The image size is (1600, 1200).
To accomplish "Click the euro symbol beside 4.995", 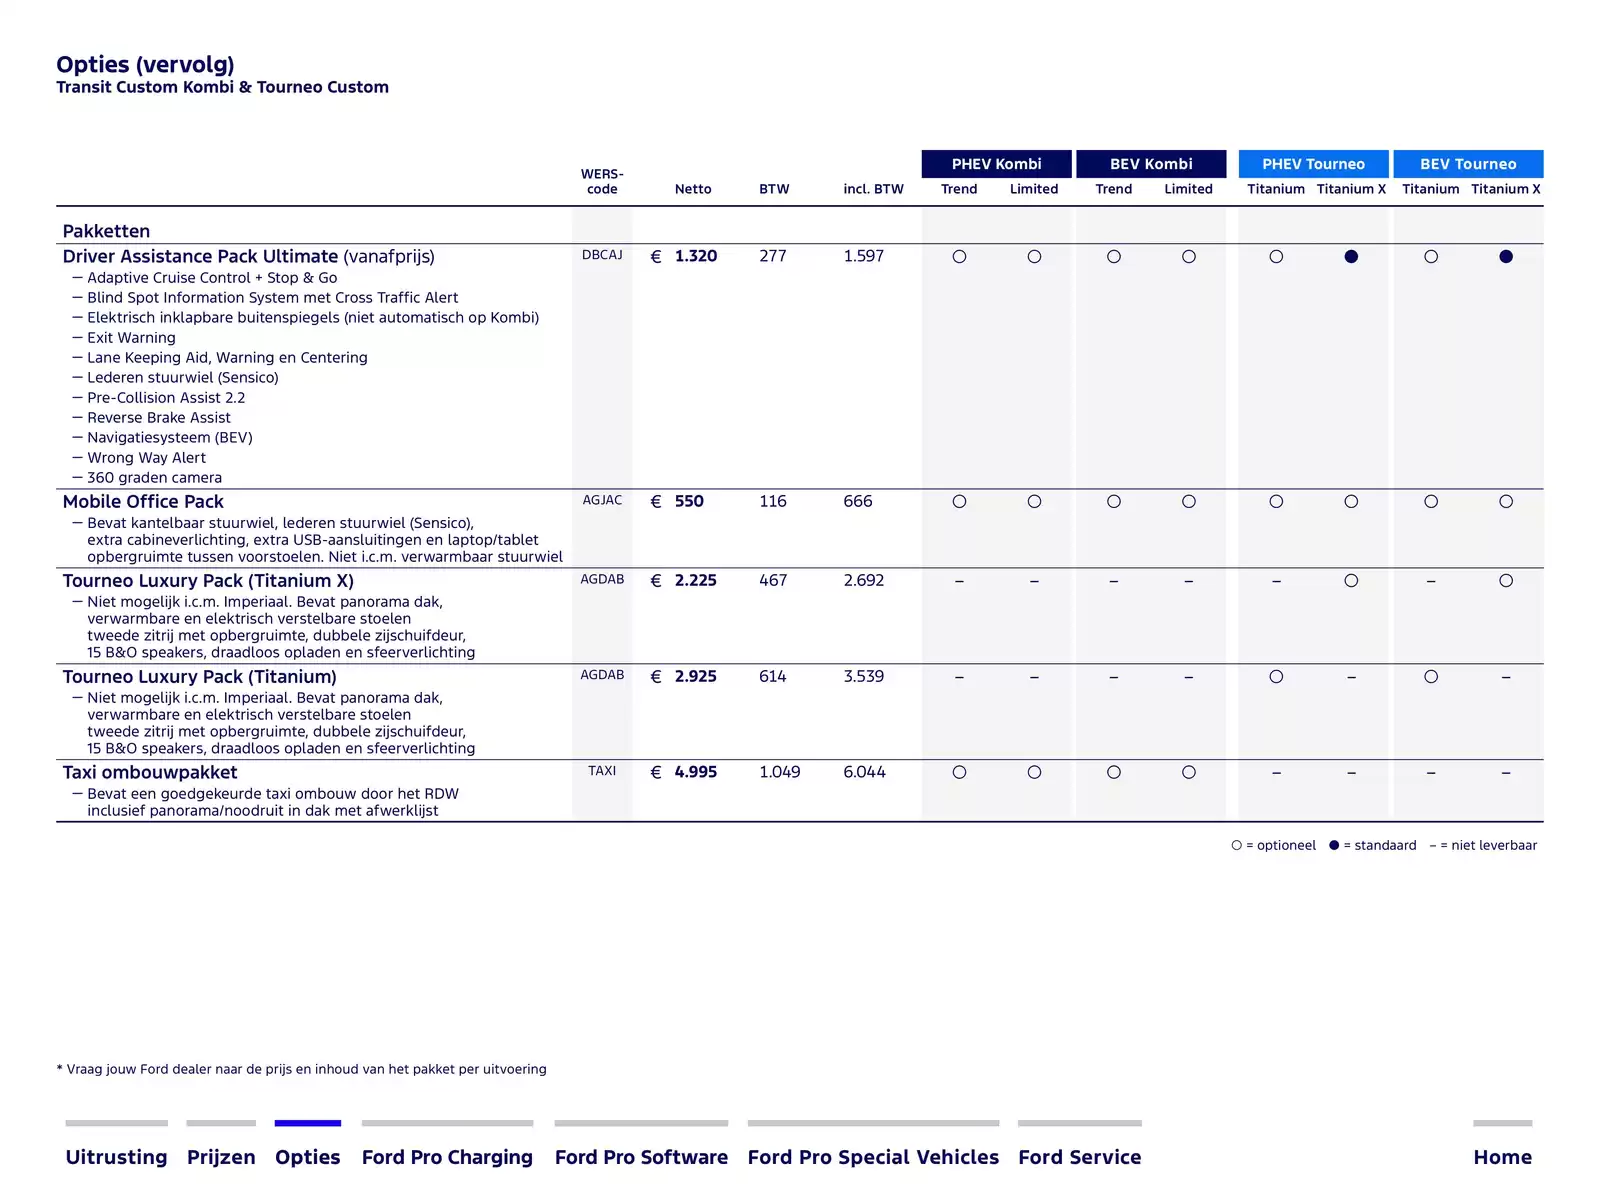I will [x=656, y=772].
